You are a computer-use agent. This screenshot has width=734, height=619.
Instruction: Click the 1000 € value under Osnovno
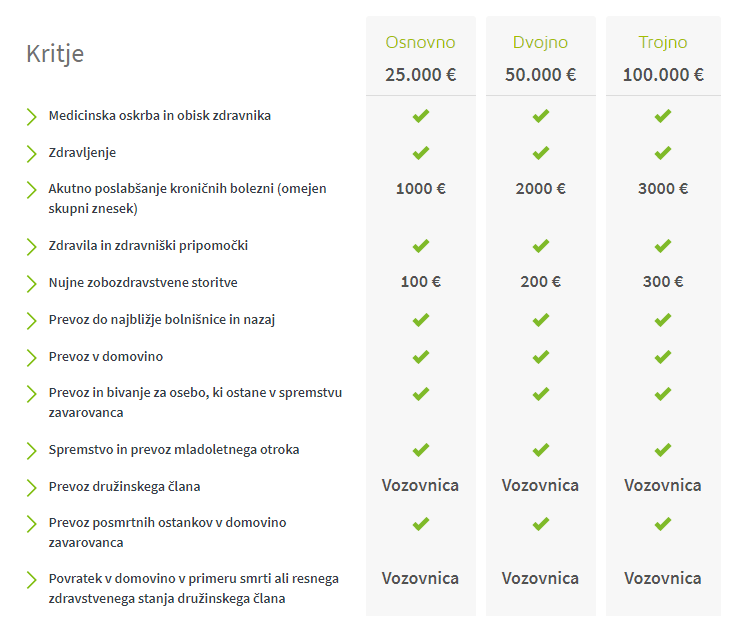click(x=420, y=189)
